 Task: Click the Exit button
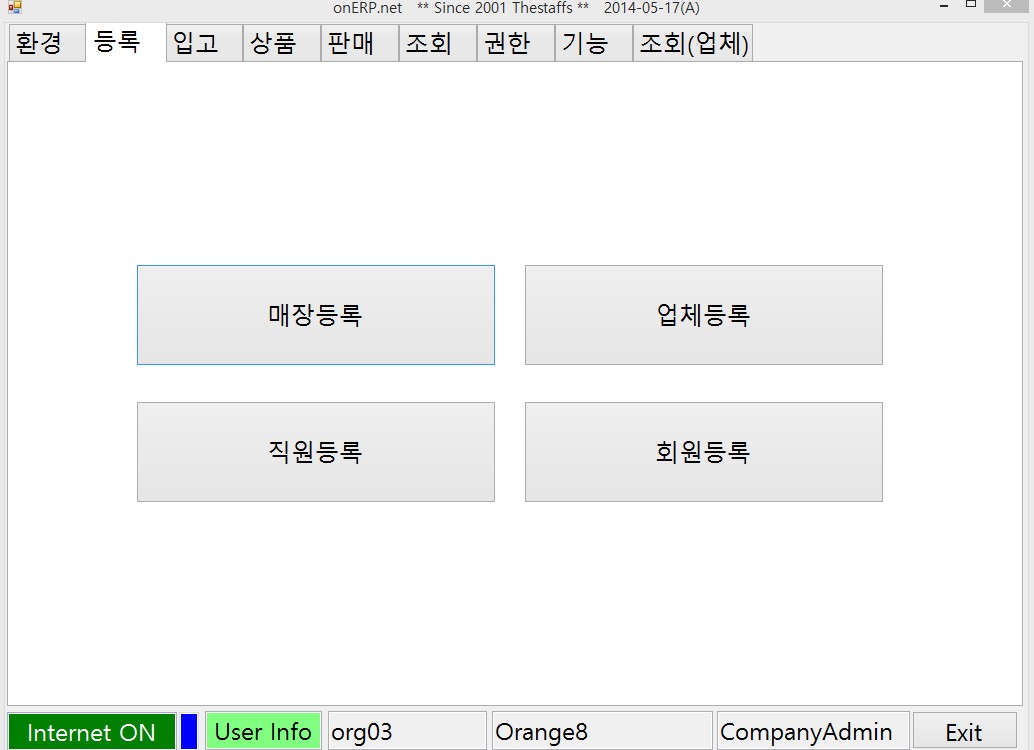point(964,732)
